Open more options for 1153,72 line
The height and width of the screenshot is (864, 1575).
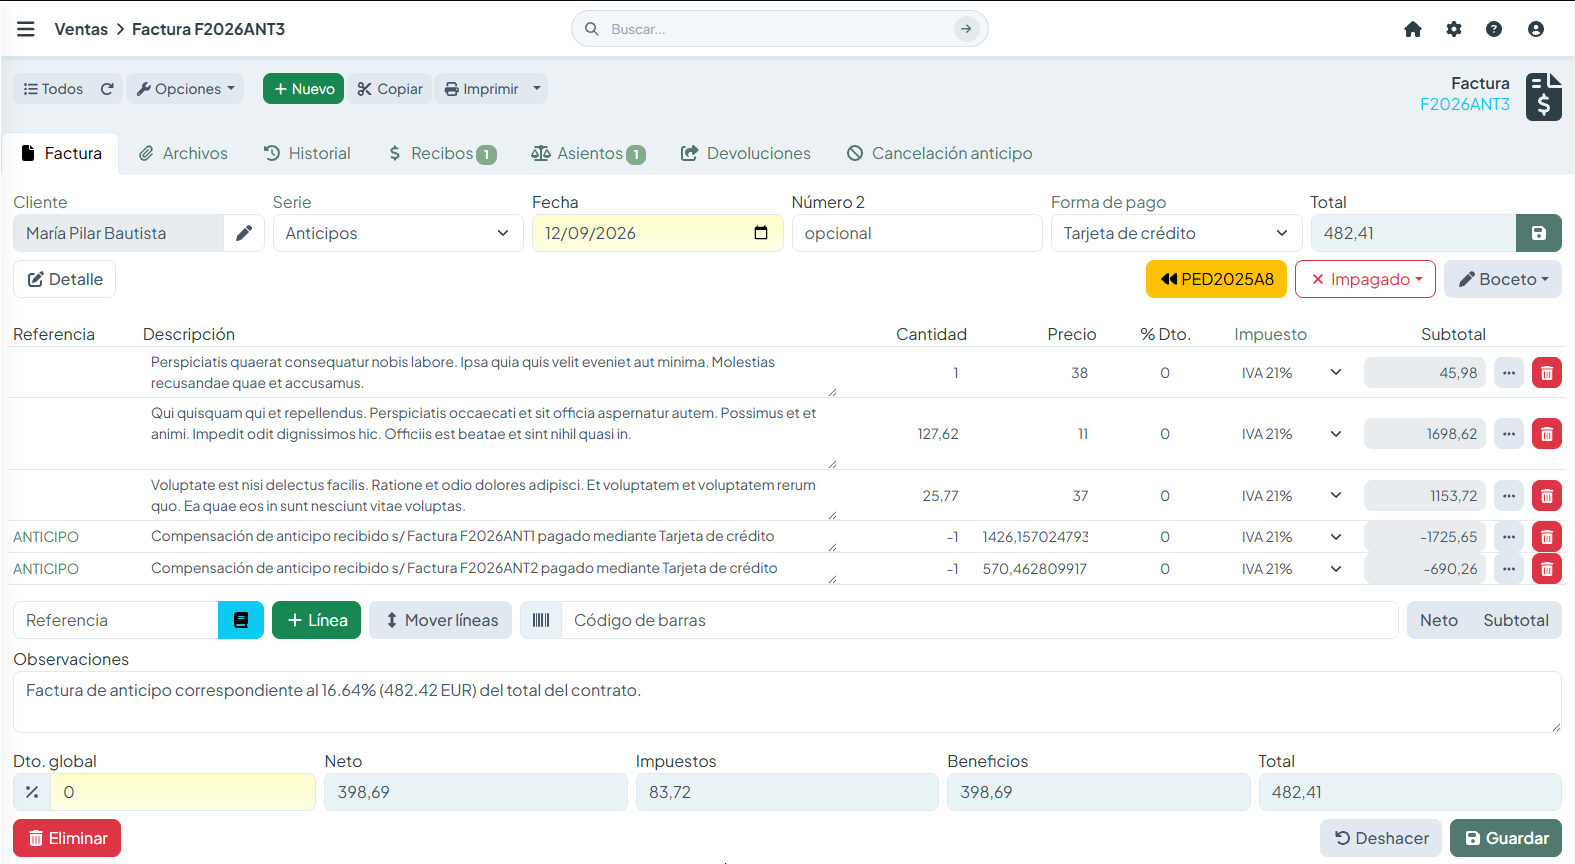pyautogui.click(x=1509, y=496)
